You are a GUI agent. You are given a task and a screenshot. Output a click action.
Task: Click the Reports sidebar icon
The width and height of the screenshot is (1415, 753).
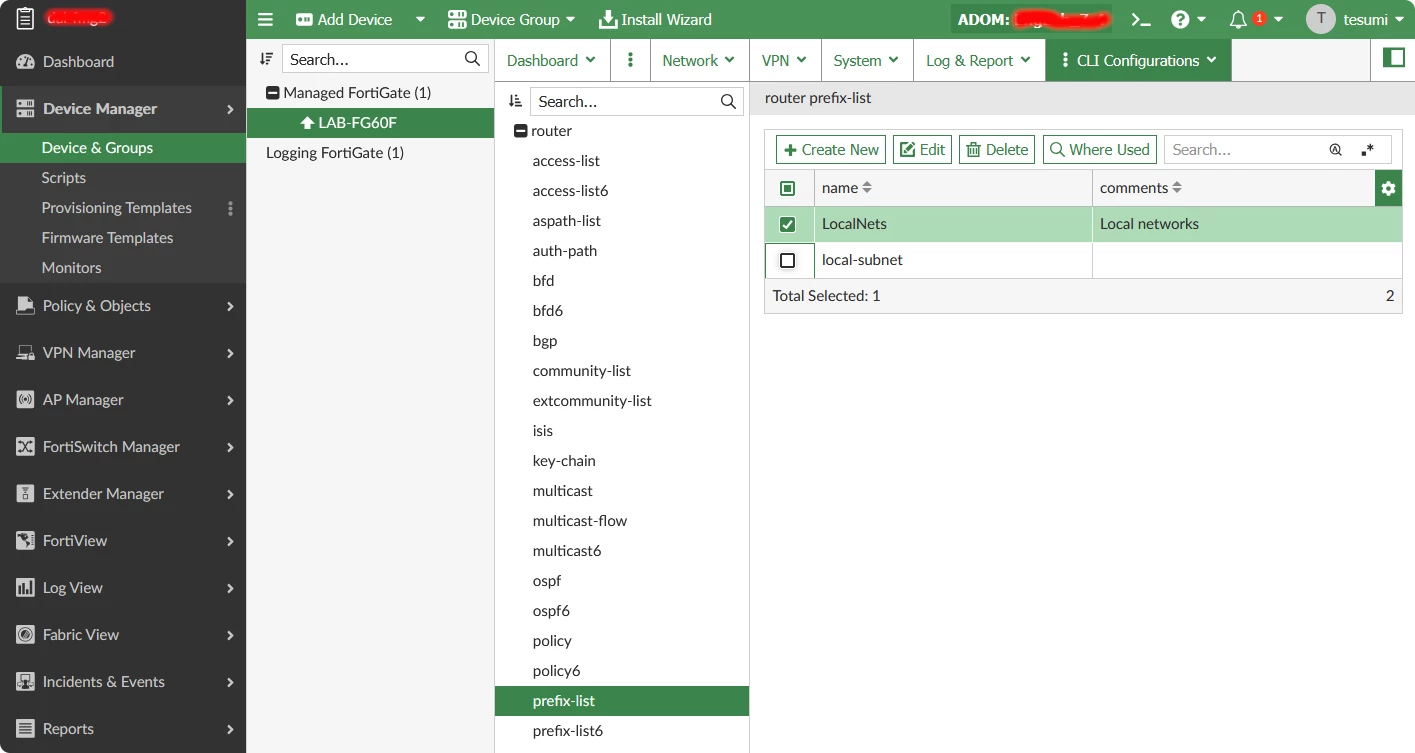point(25,729)
